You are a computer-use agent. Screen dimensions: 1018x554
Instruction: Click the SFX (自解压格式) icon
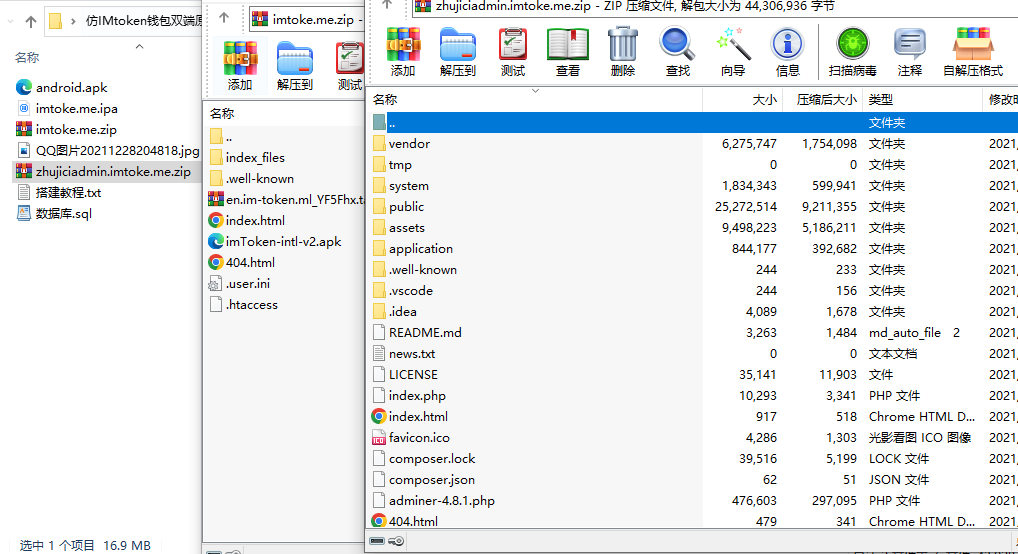pyautogui.click(x=973, y=52)
